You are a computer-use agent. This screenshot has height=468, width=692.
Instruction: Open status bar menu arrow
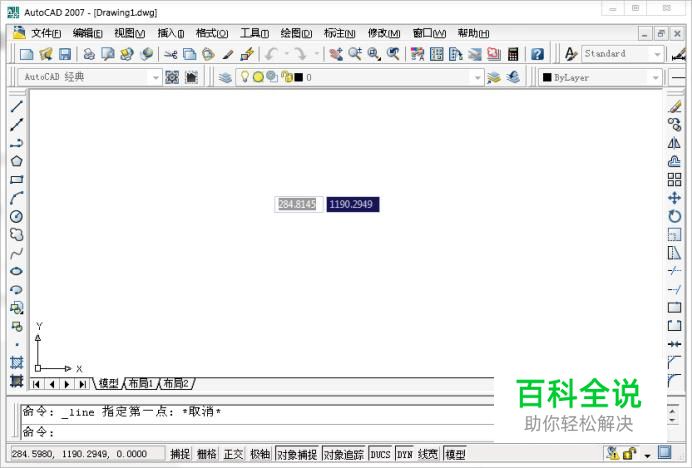click(647, 455)
